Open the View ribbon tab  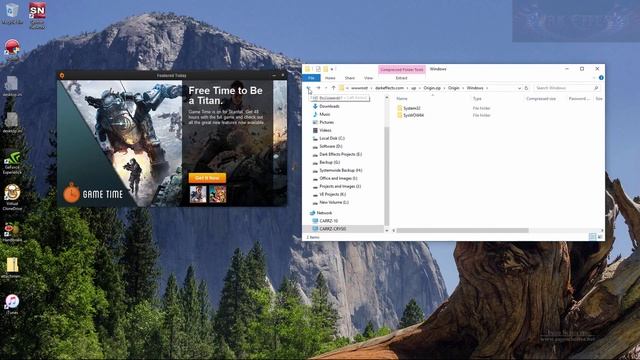click(x=369, y=78)
